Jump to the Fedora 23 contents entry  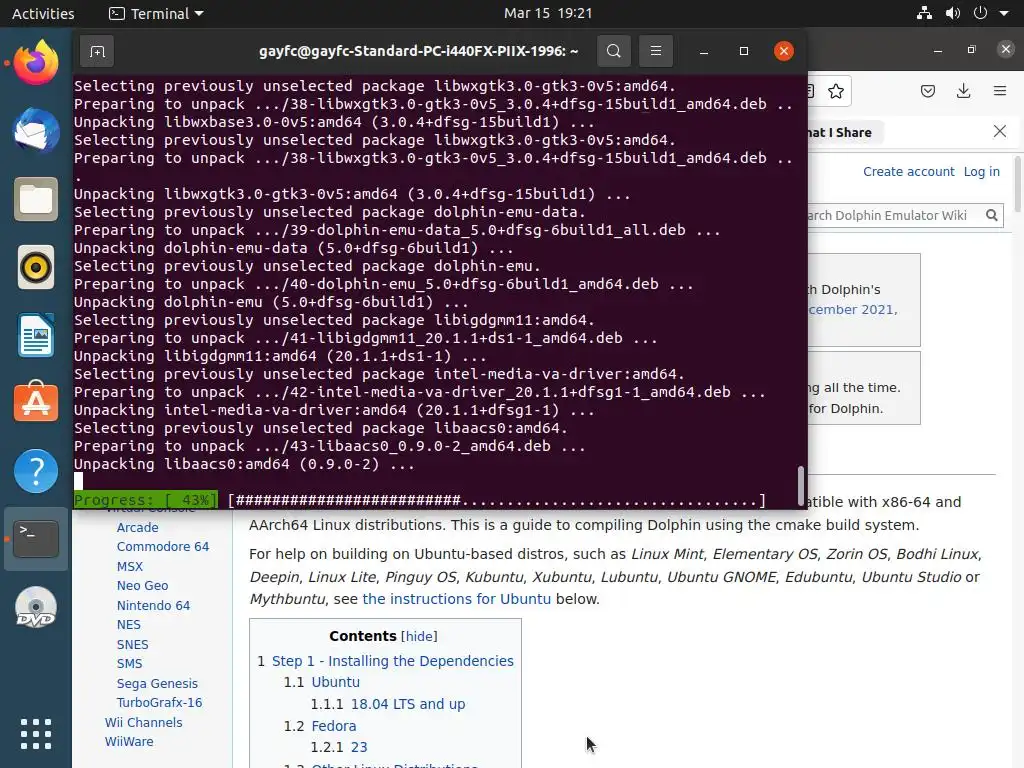point(359,746)
